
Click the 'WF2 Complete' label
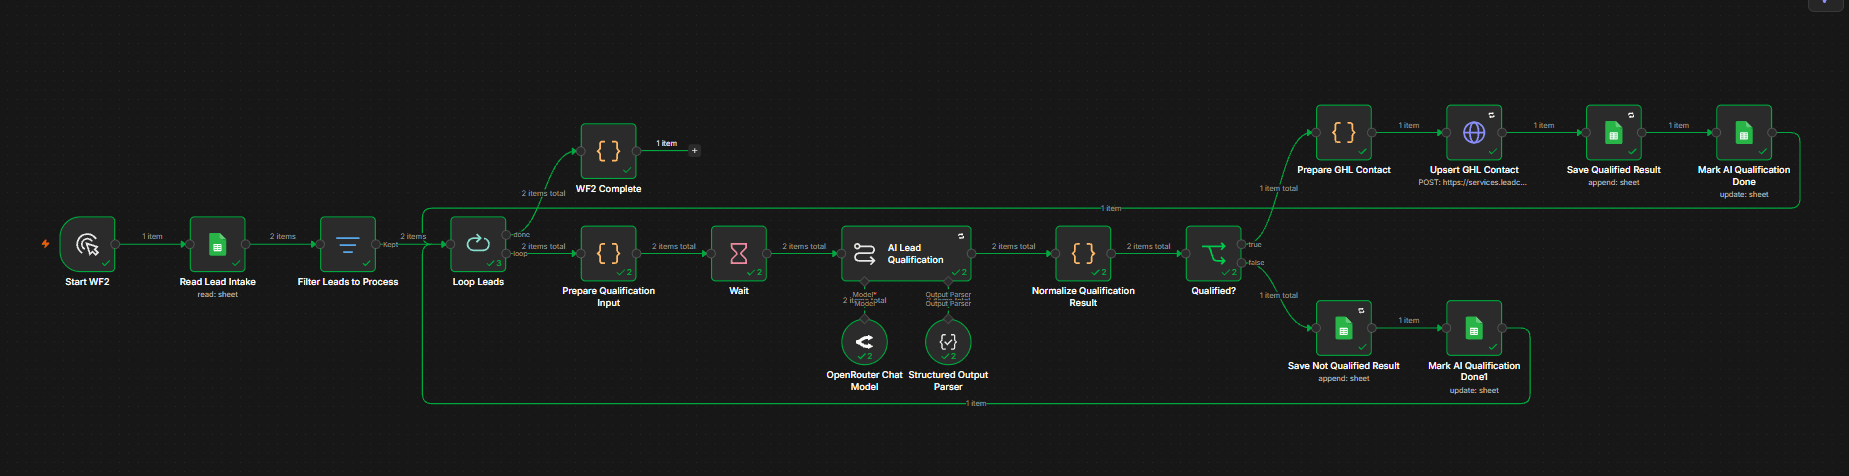click(x=608, y=189)
